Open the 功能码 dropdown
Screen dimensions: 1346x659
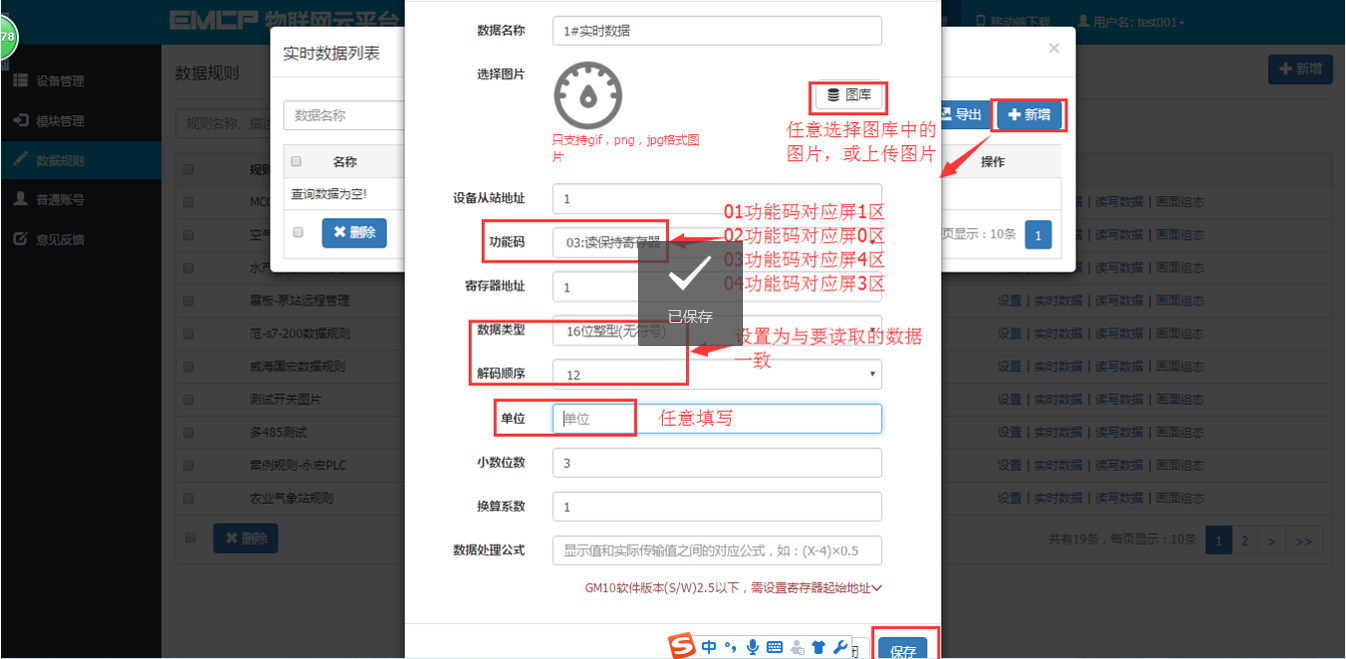(x=717, y=242)
